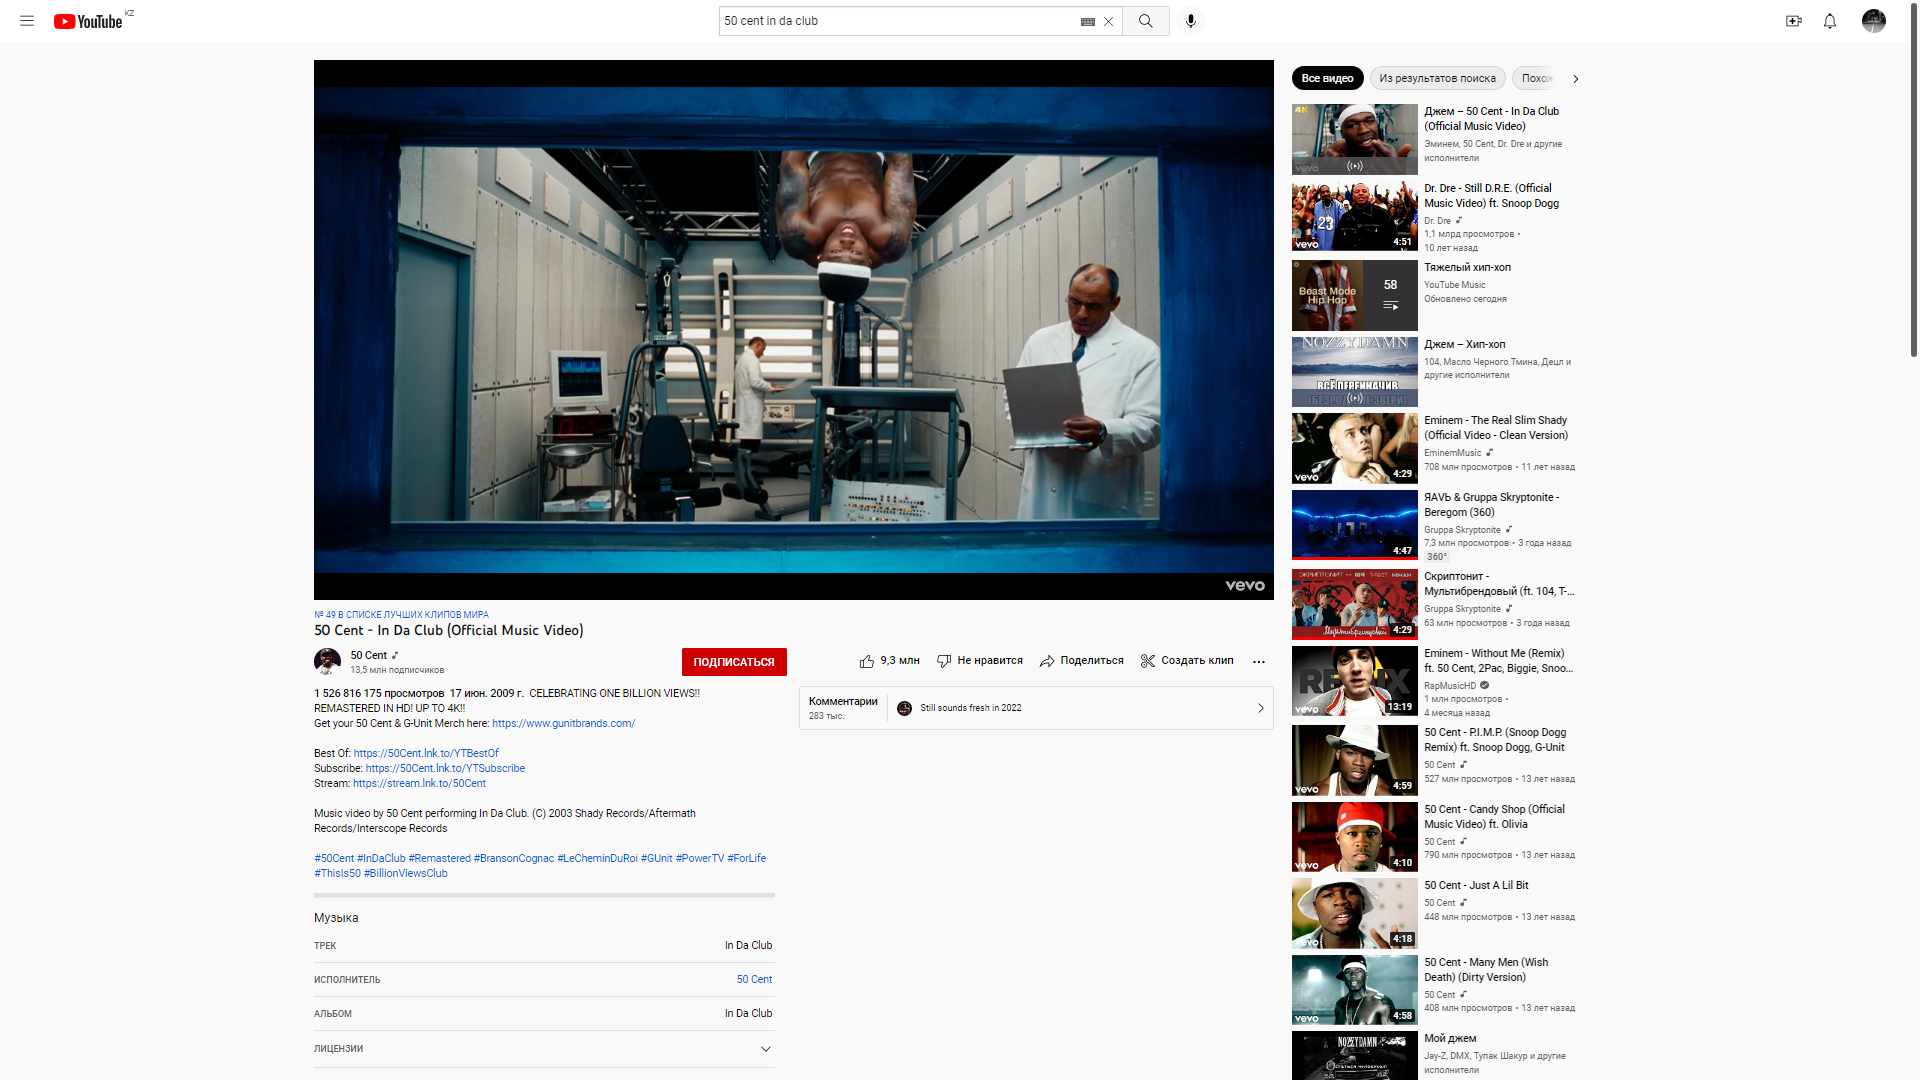Clear the search query with X
1920x1080 pixels.
1108,21
